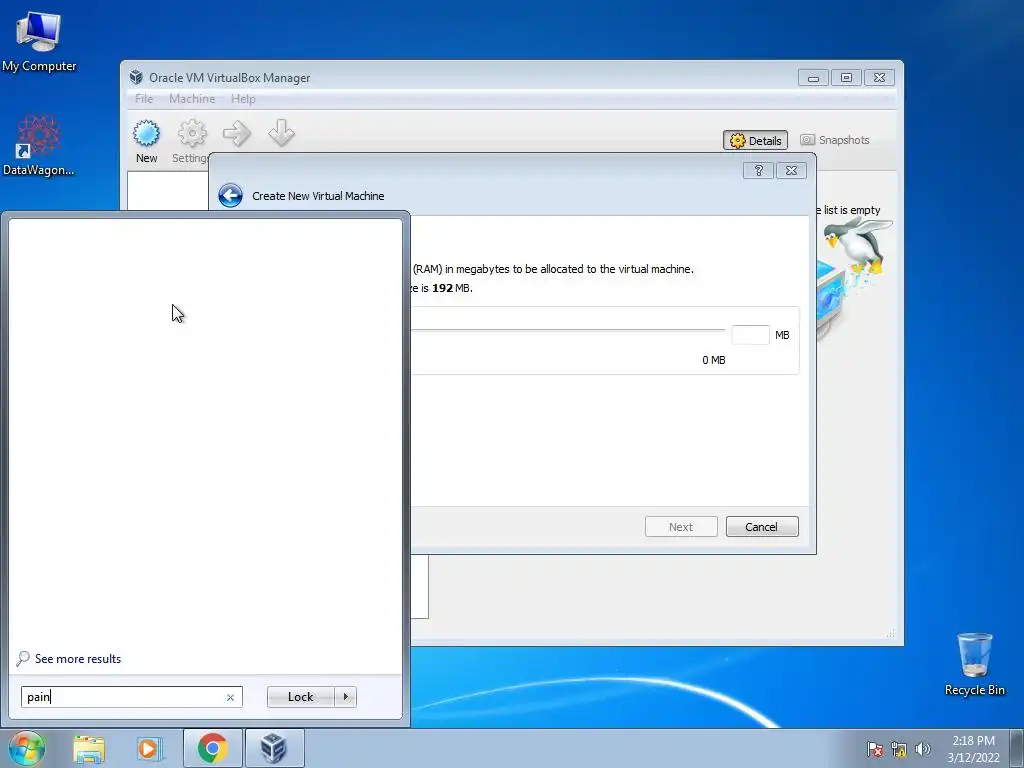This screenshot has height=768, width=1024.
Task: Open the File menu in VirtualBox Manager
Action: [144, 99]
